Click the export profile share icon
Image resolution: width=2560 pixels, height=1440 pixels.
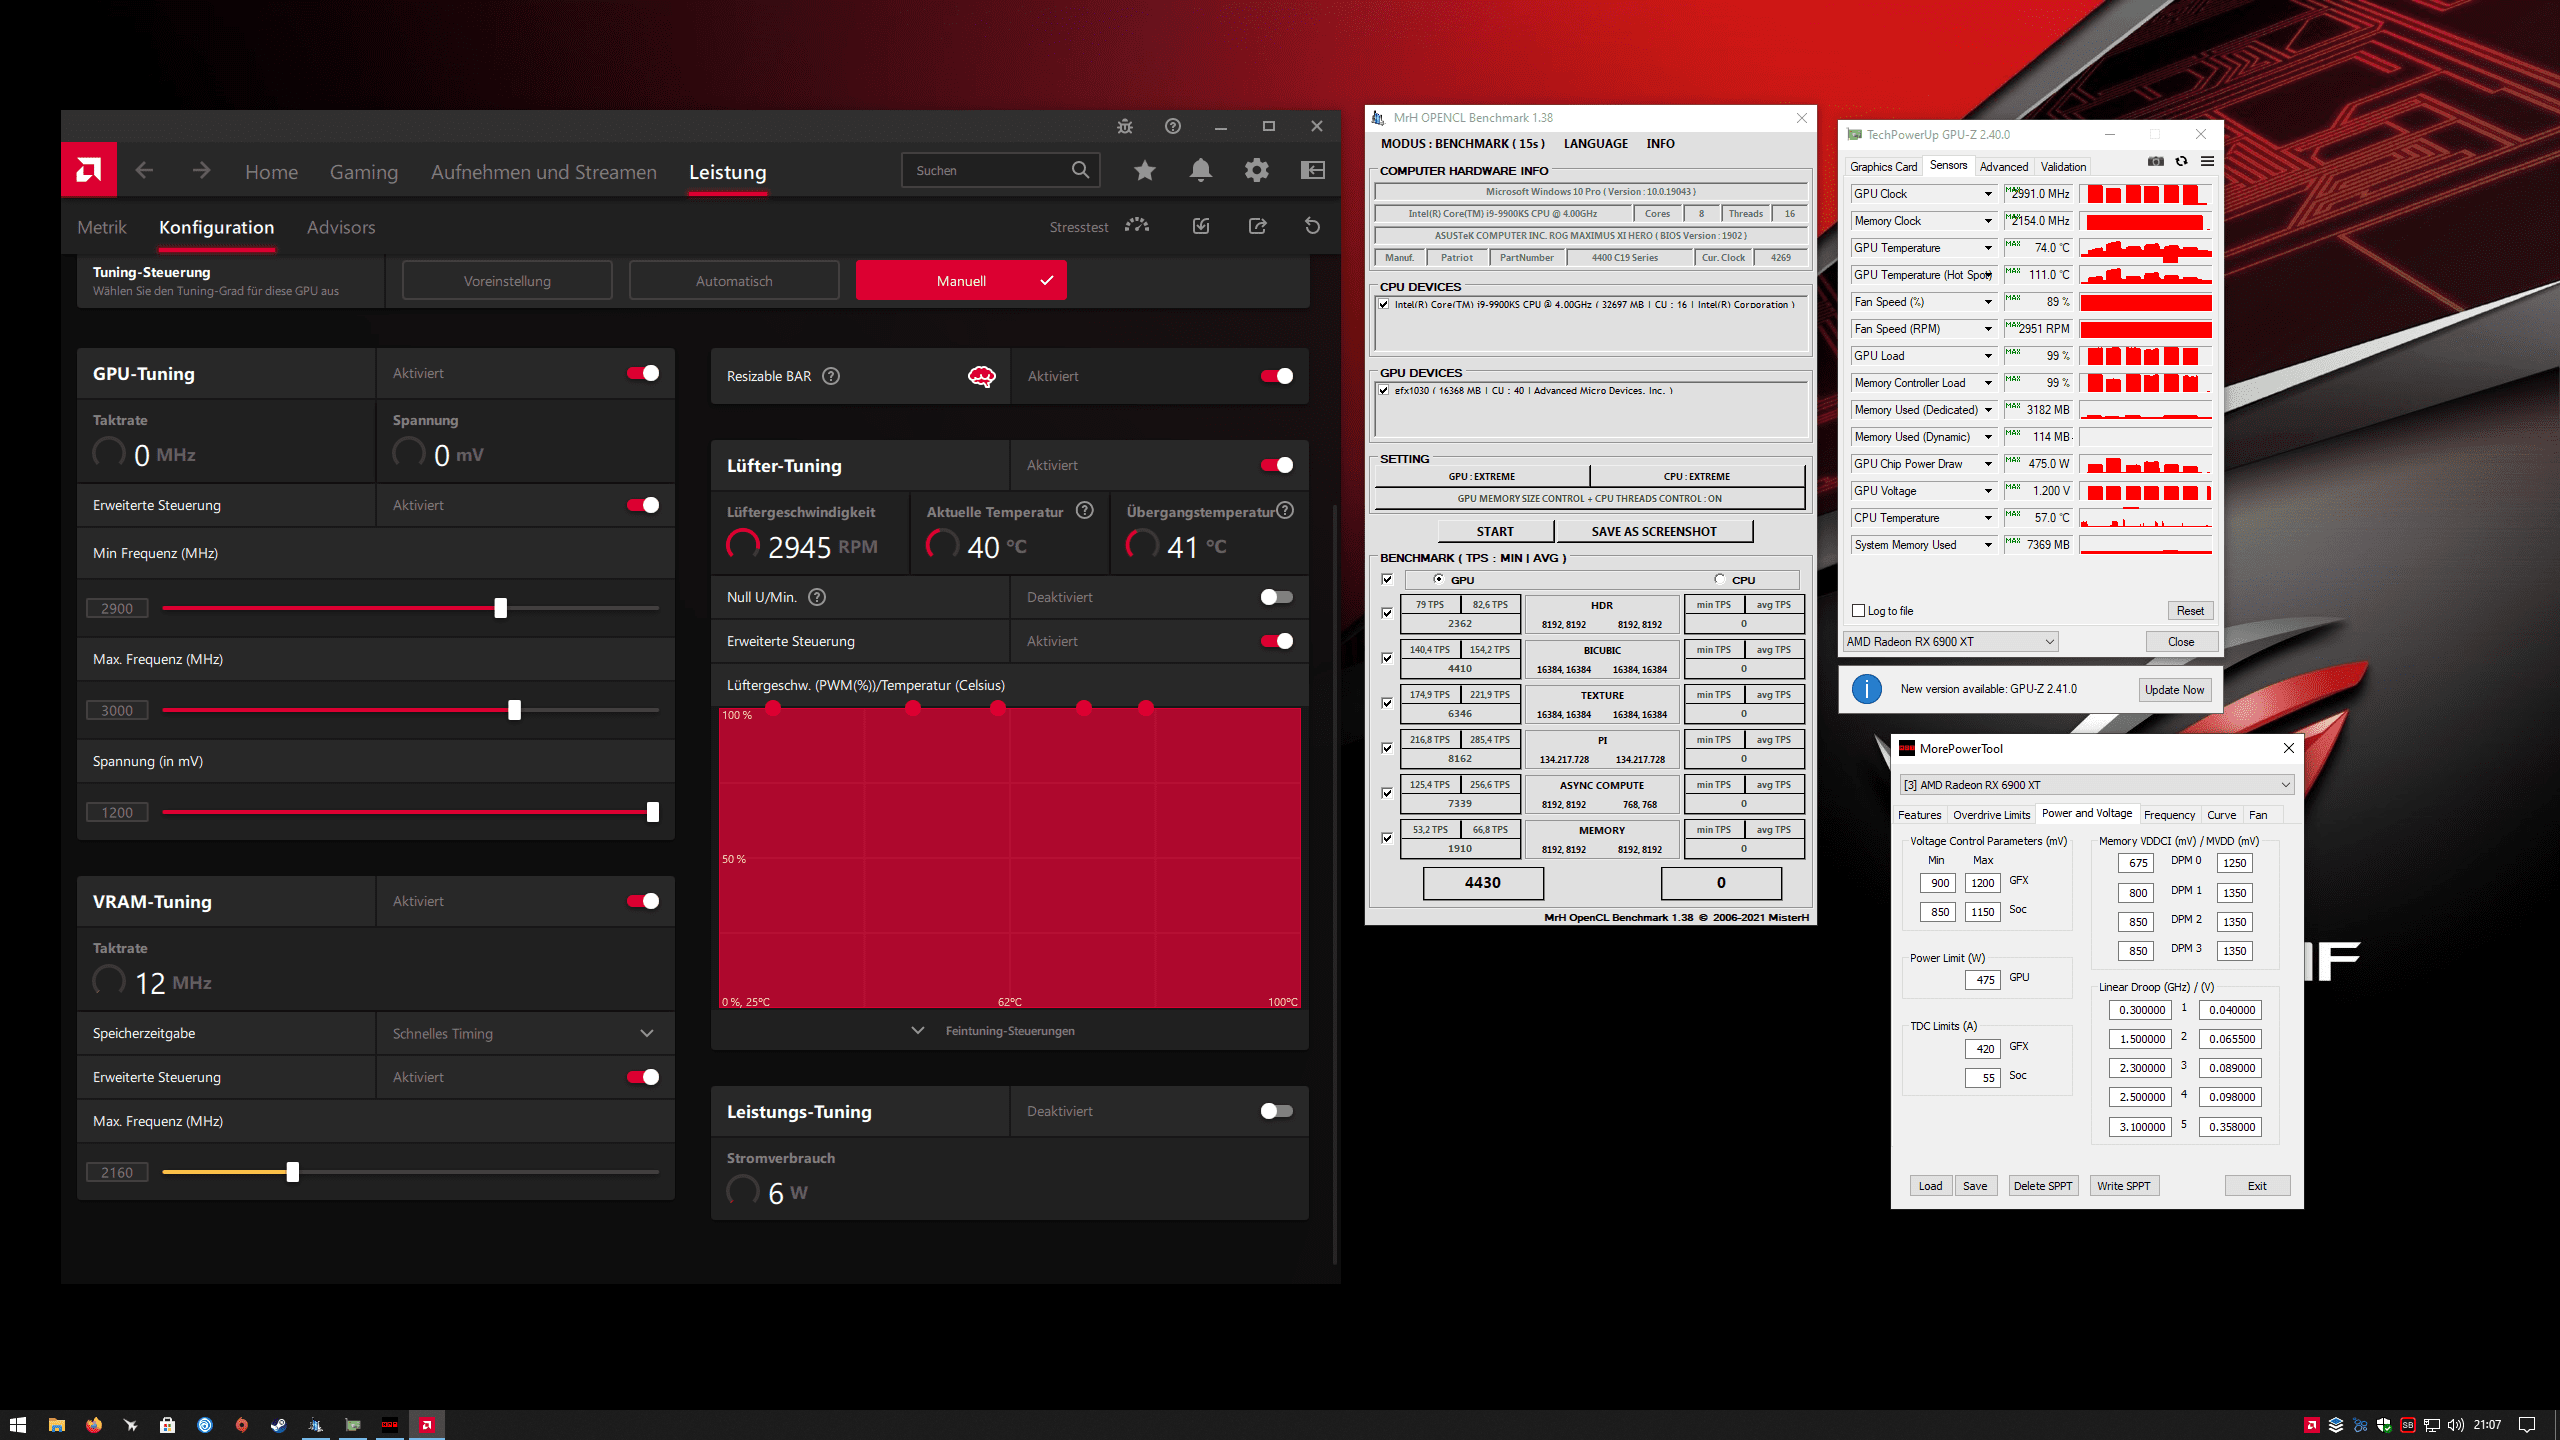1258,226
